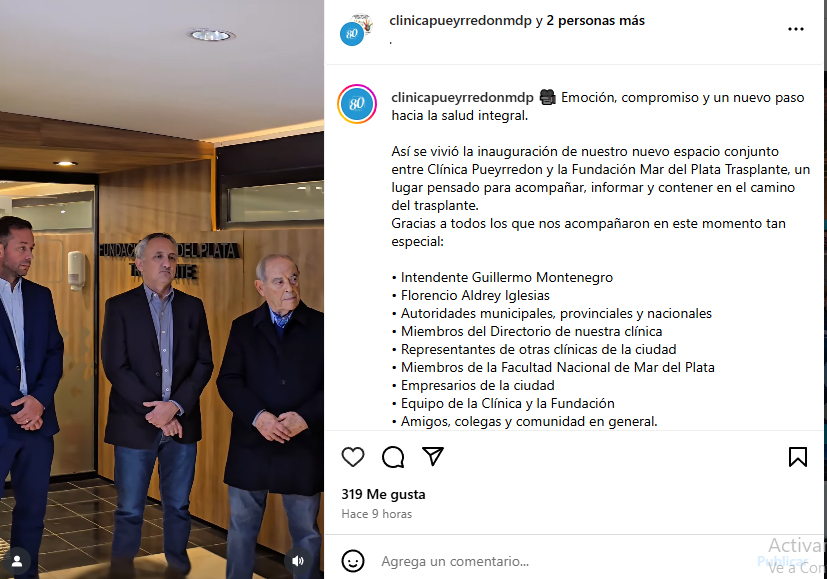Image resolution: width=827 pixels, height=579 pixels.
Task: Click the 'Agrega un comentario...' field
Action: point(564,561)
